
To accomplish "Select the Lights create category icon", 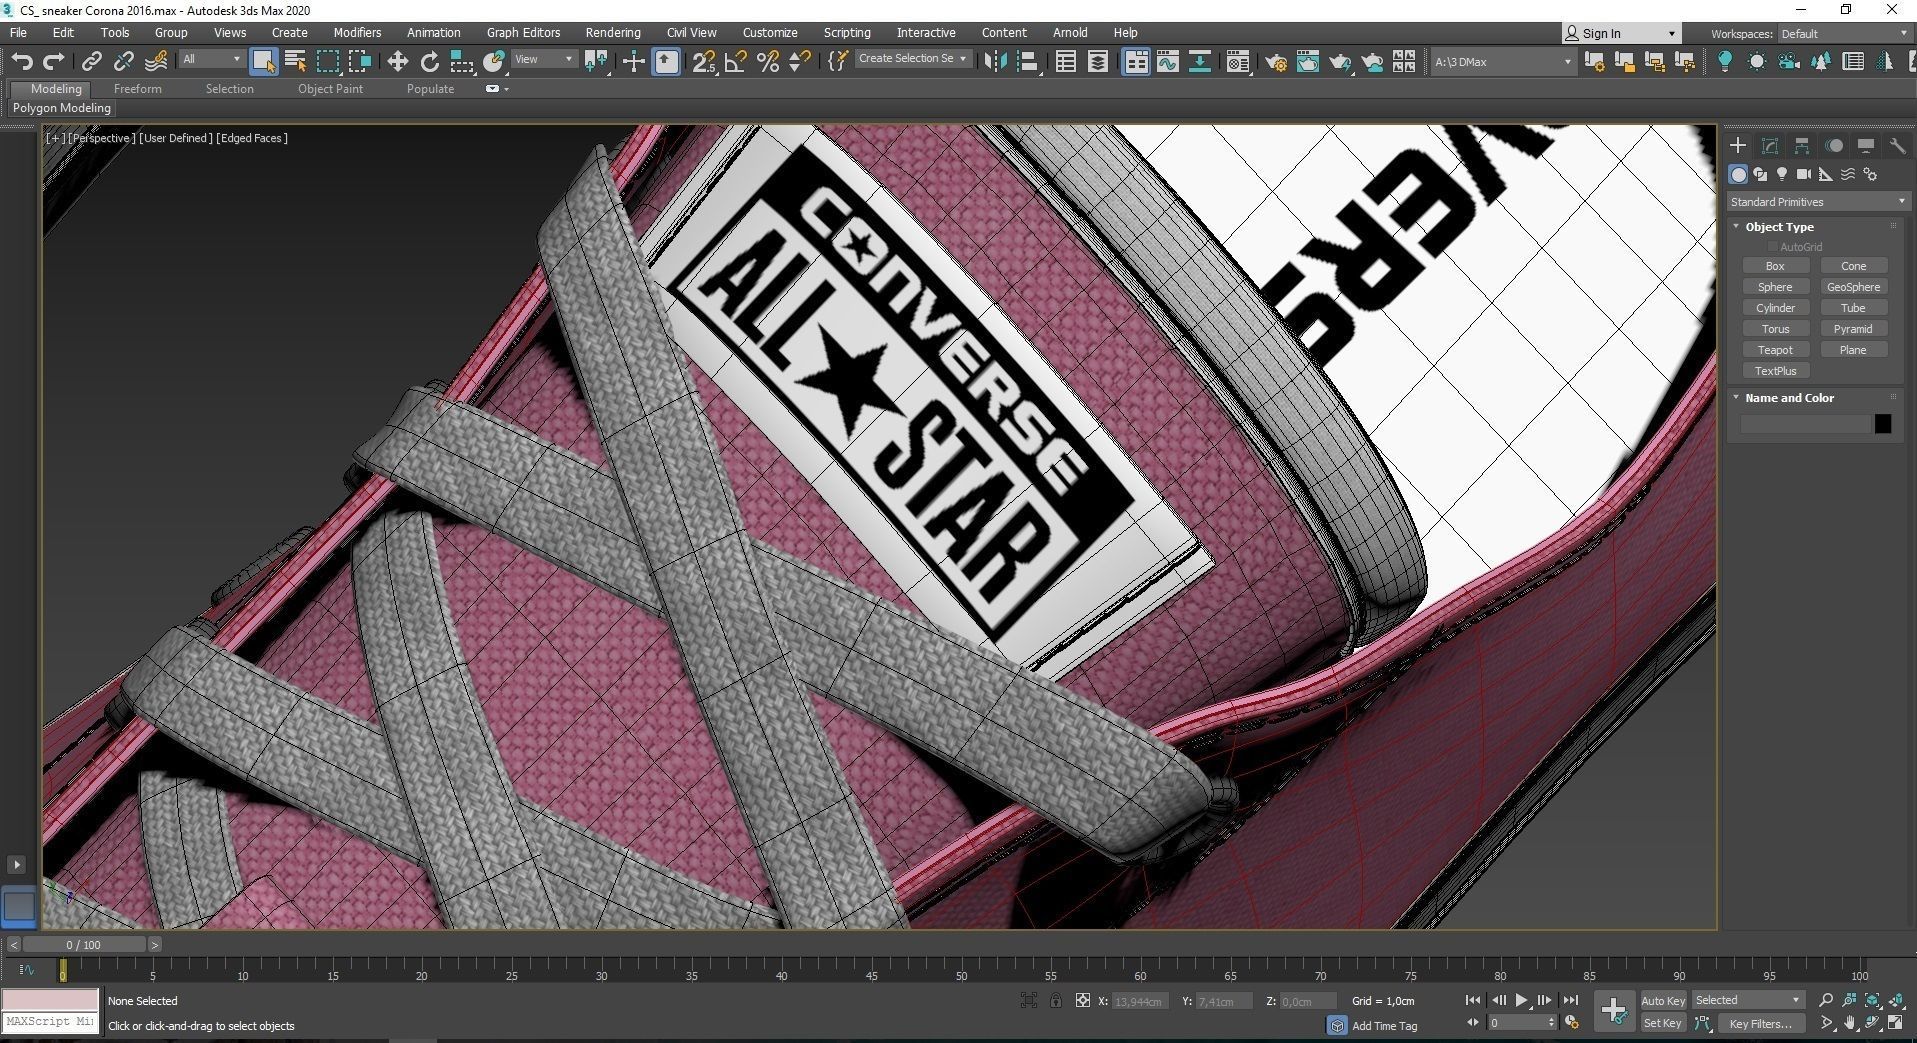I will pyautogui.click(x=1782, y=174).
